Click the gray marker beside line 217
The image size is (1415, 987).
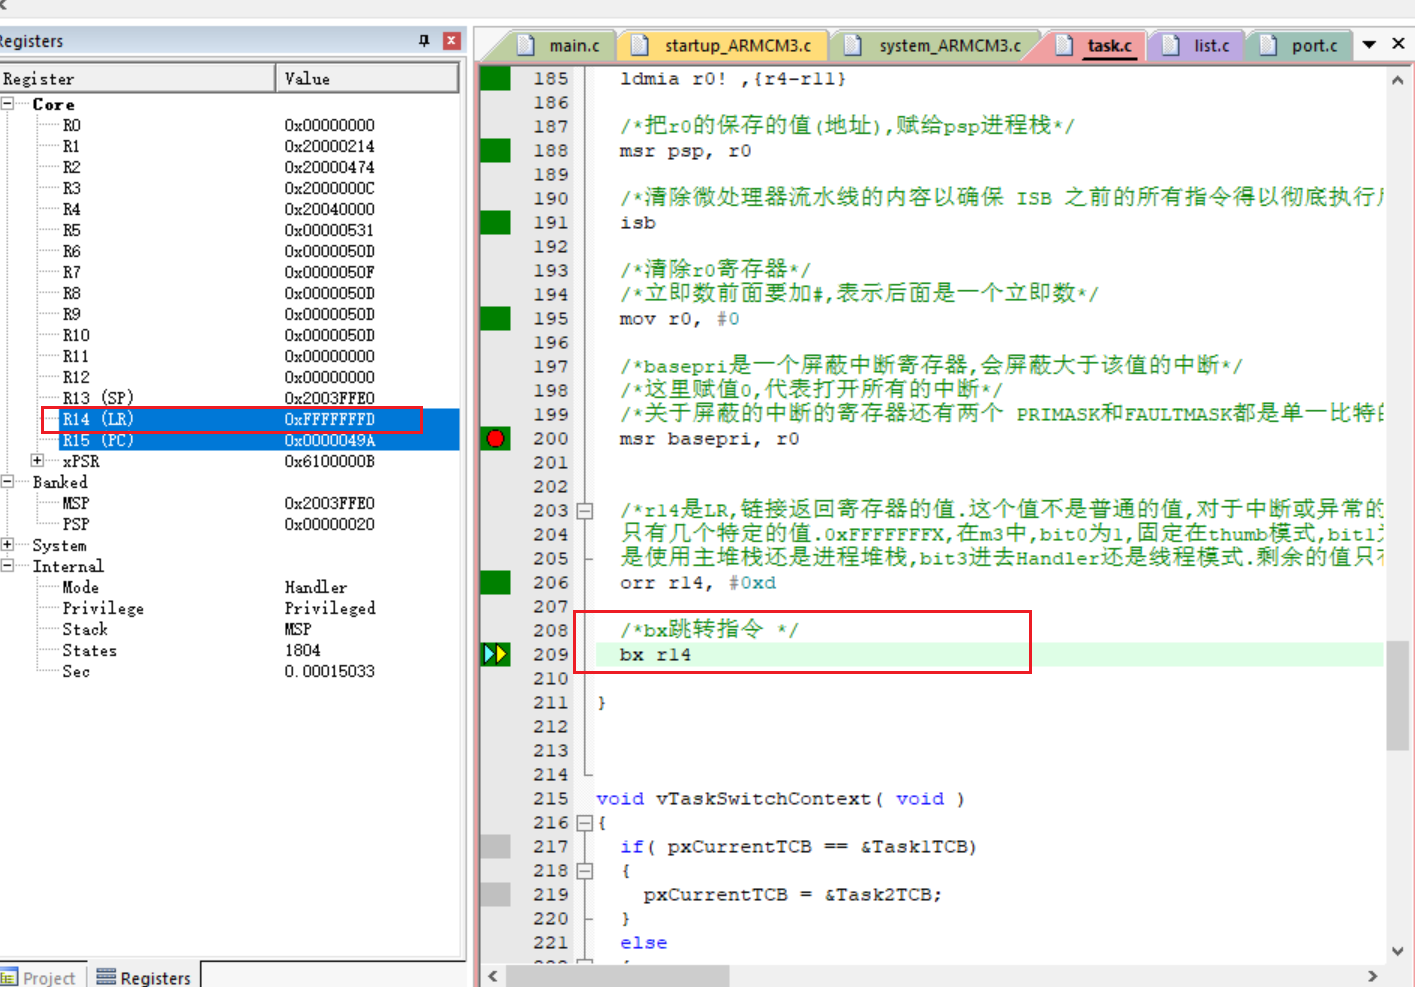tap(495, 846)
